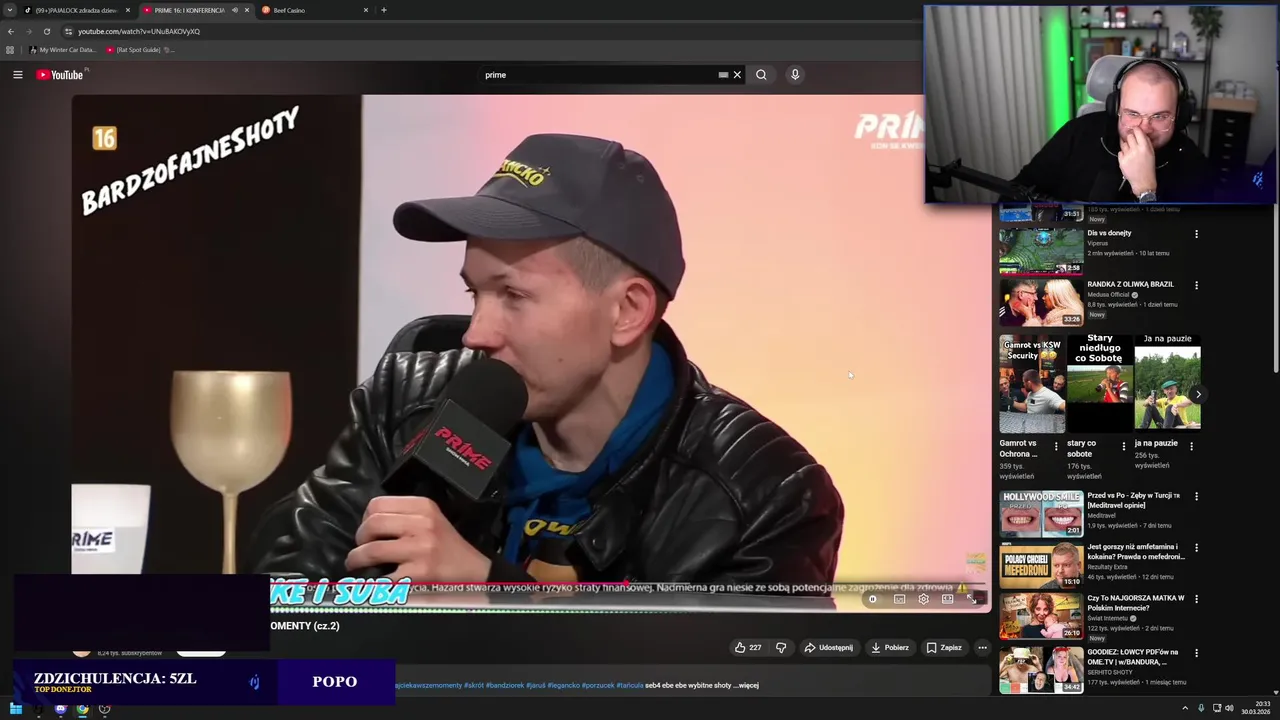Open video player settings gear
Image resolution: width=1280 pixels, height=720 pixels.
tap(923, 599)
